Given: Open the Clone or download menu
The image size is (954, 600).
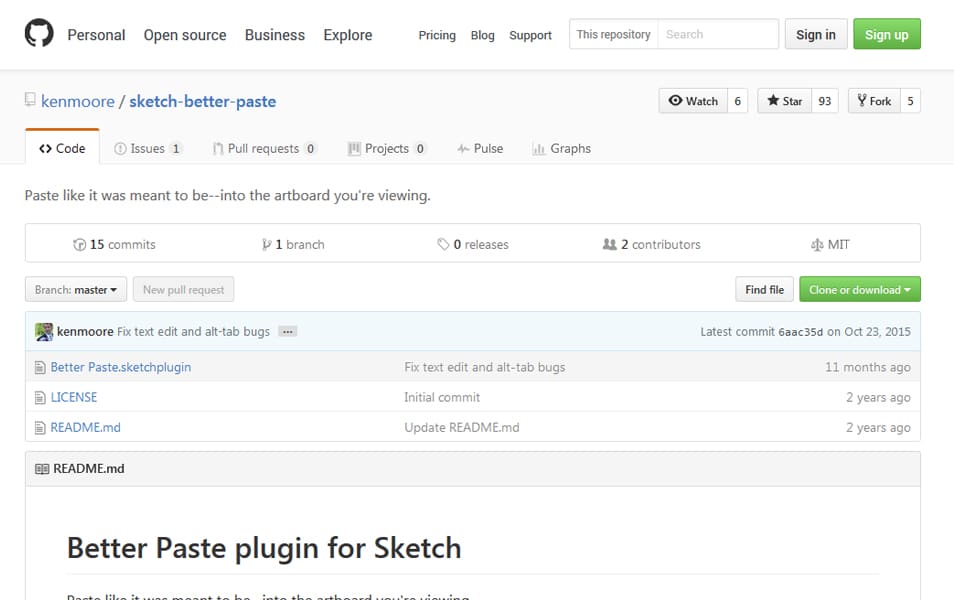Looking at the screenshot, I should (x=859, y=289).
